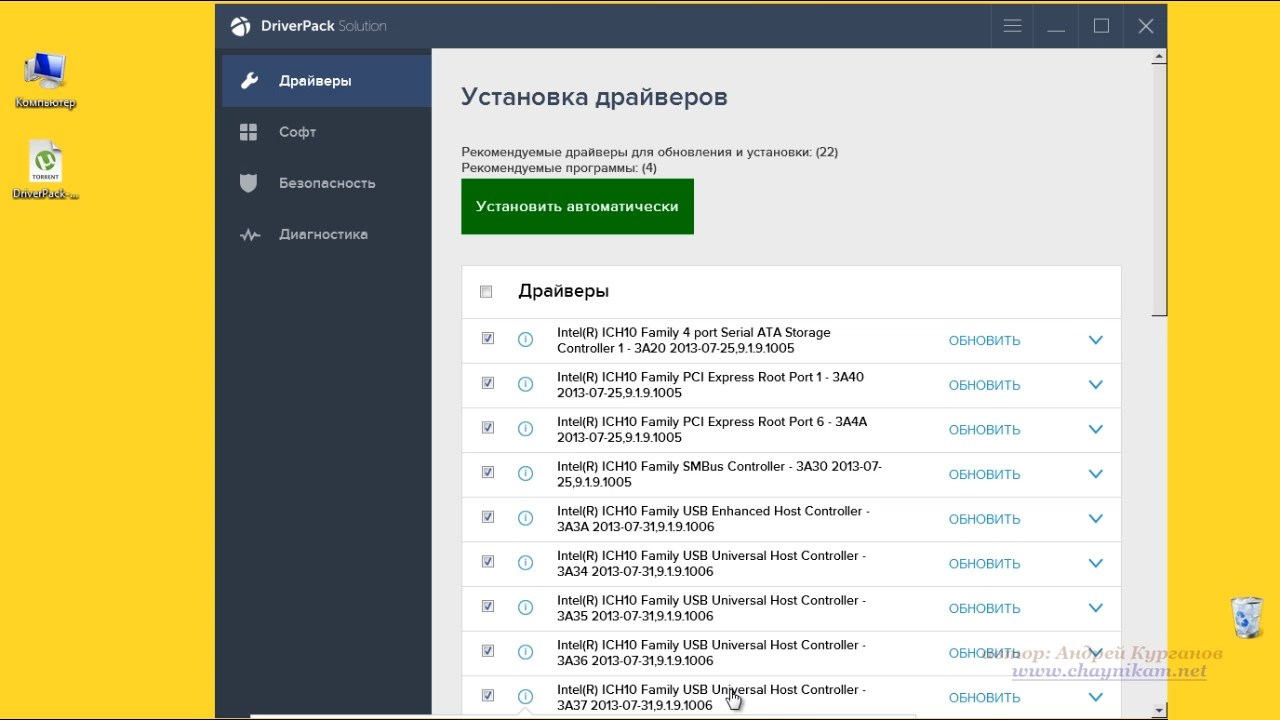Screen dimensions: 1280x720
Task: Click ОБНОВИТЬ for USB Universal Host Controller 3A35
Action: click(984, 609)
